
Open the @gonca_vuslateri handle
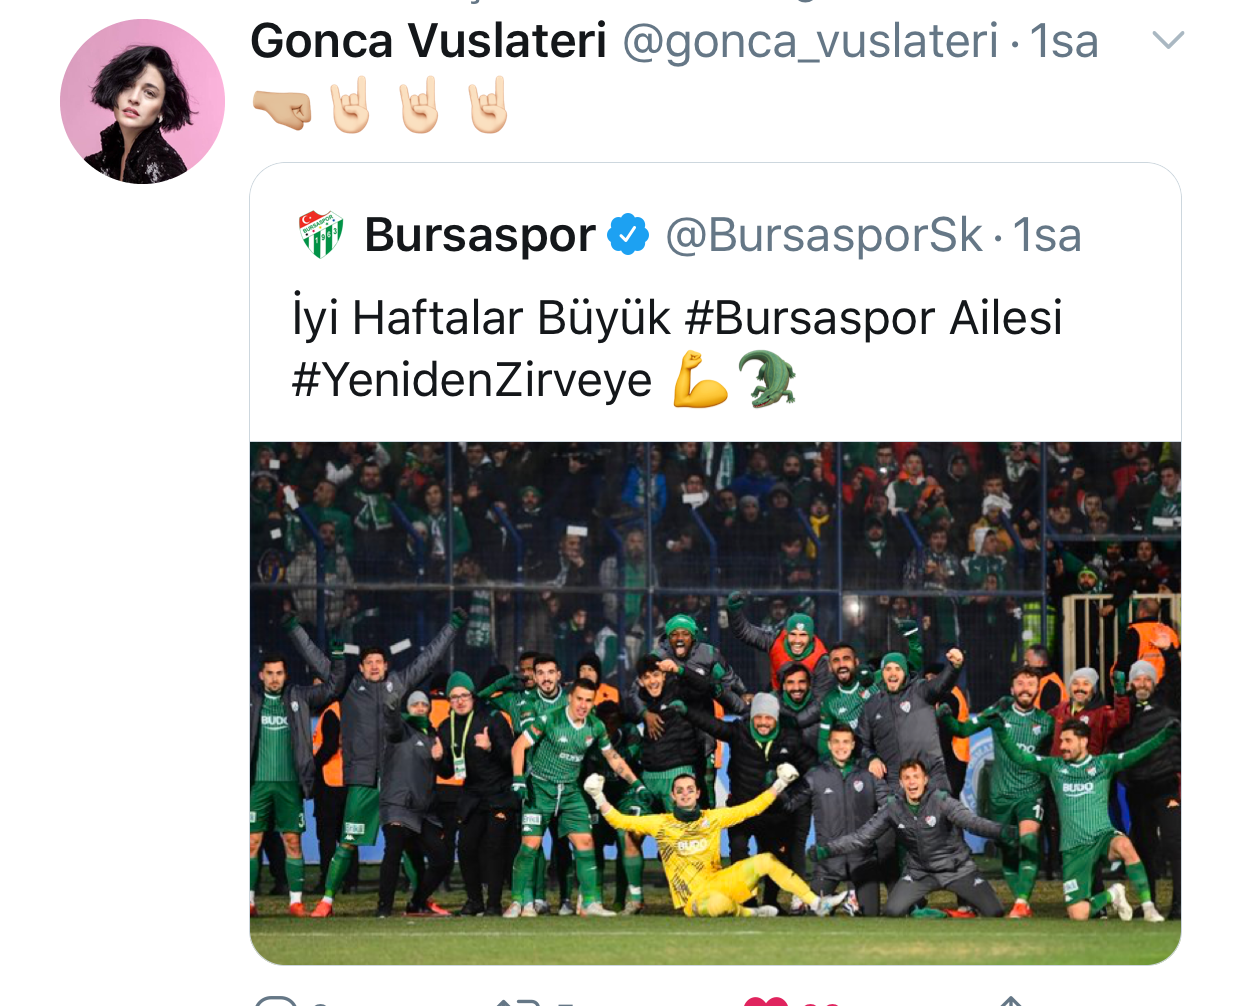tap(811, 43)
